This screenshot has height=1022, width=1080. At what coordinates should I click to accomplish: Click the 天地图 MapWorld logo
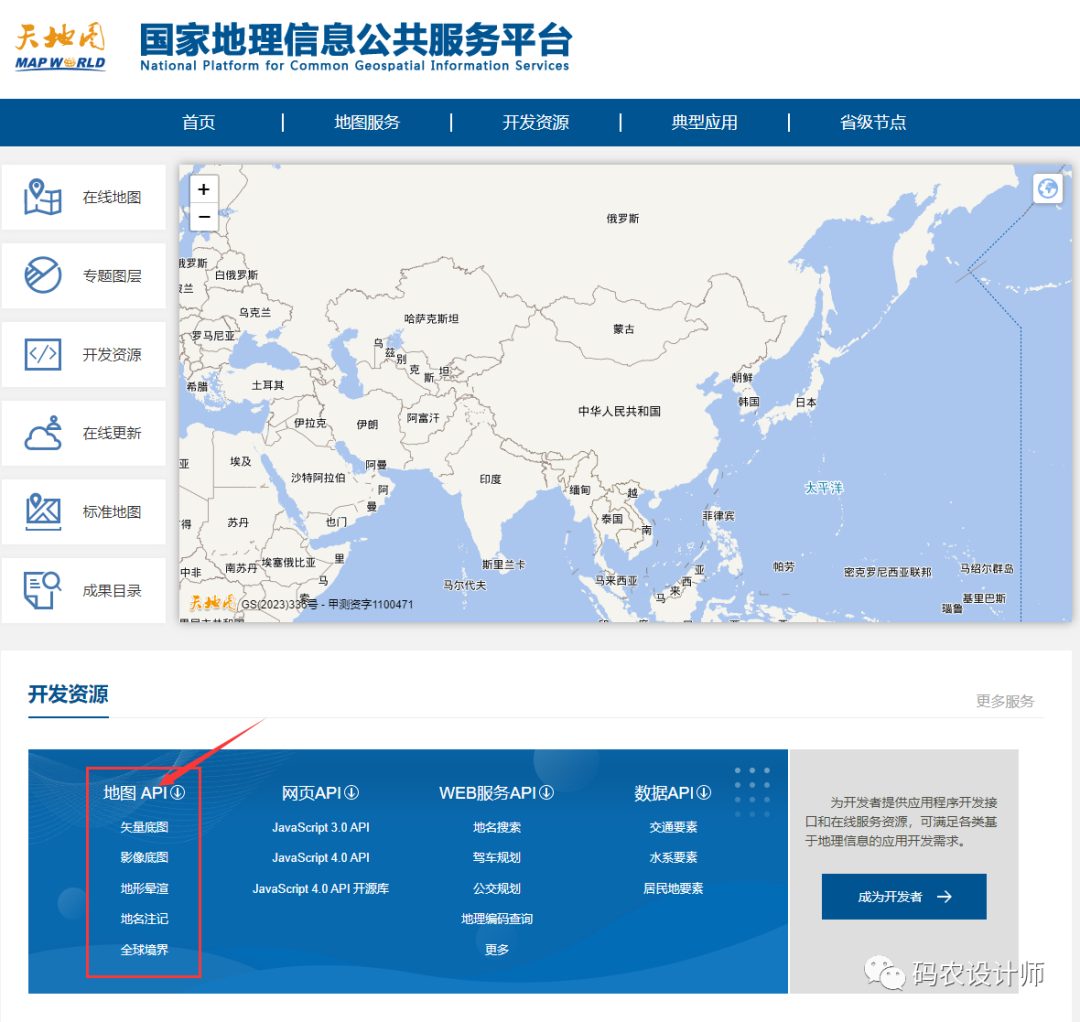click(61, 47)
